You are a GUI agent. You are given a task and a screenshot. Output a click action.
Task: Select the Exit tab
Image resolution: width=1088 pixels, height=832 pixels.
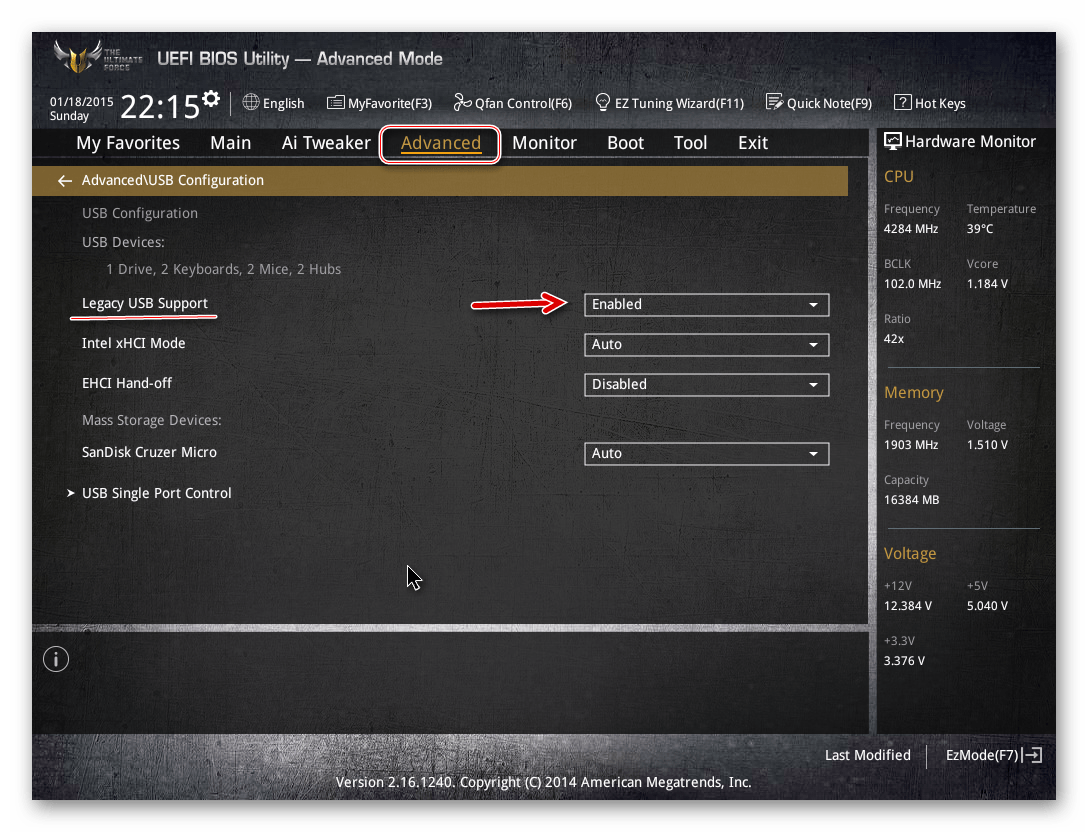click(x=753, y=143)
